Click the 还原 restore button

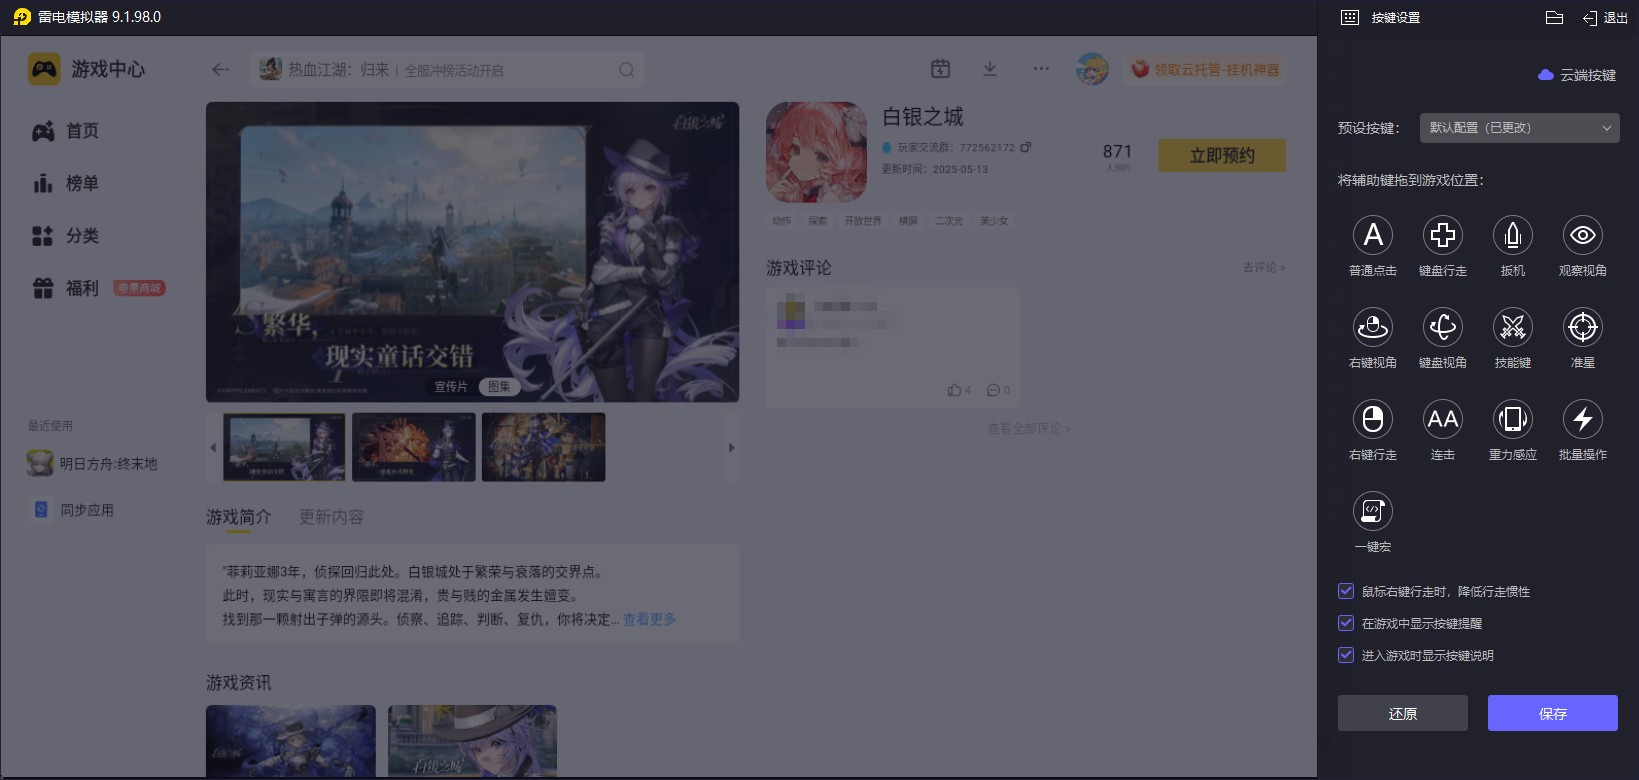coord(1403,713)
